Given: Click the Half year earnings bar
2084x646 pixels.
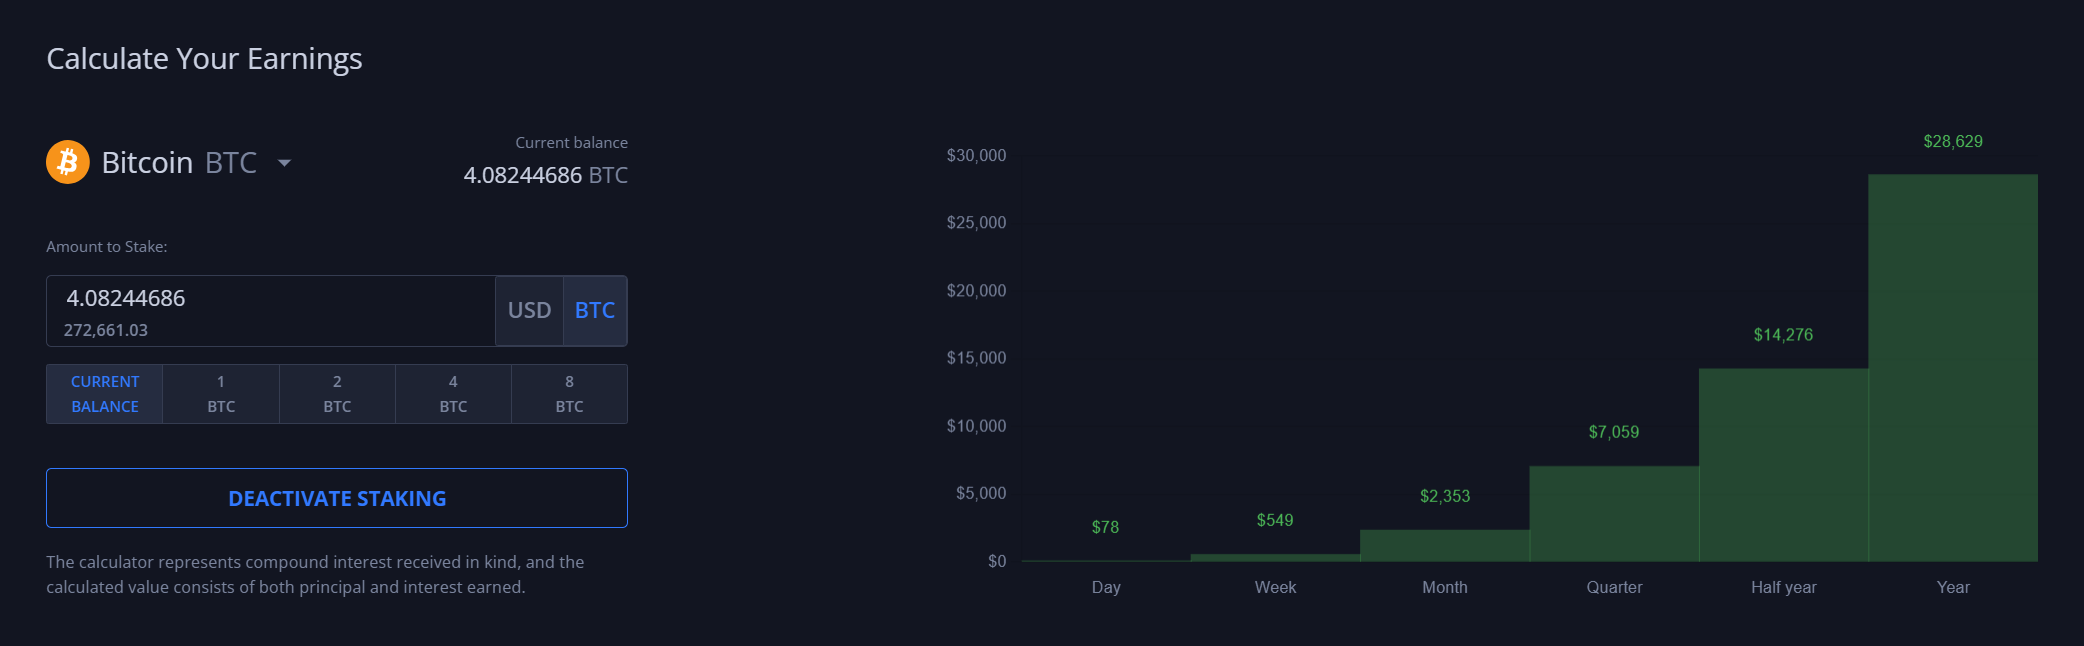Looking at the screenshot, I should pos(1783,465).
